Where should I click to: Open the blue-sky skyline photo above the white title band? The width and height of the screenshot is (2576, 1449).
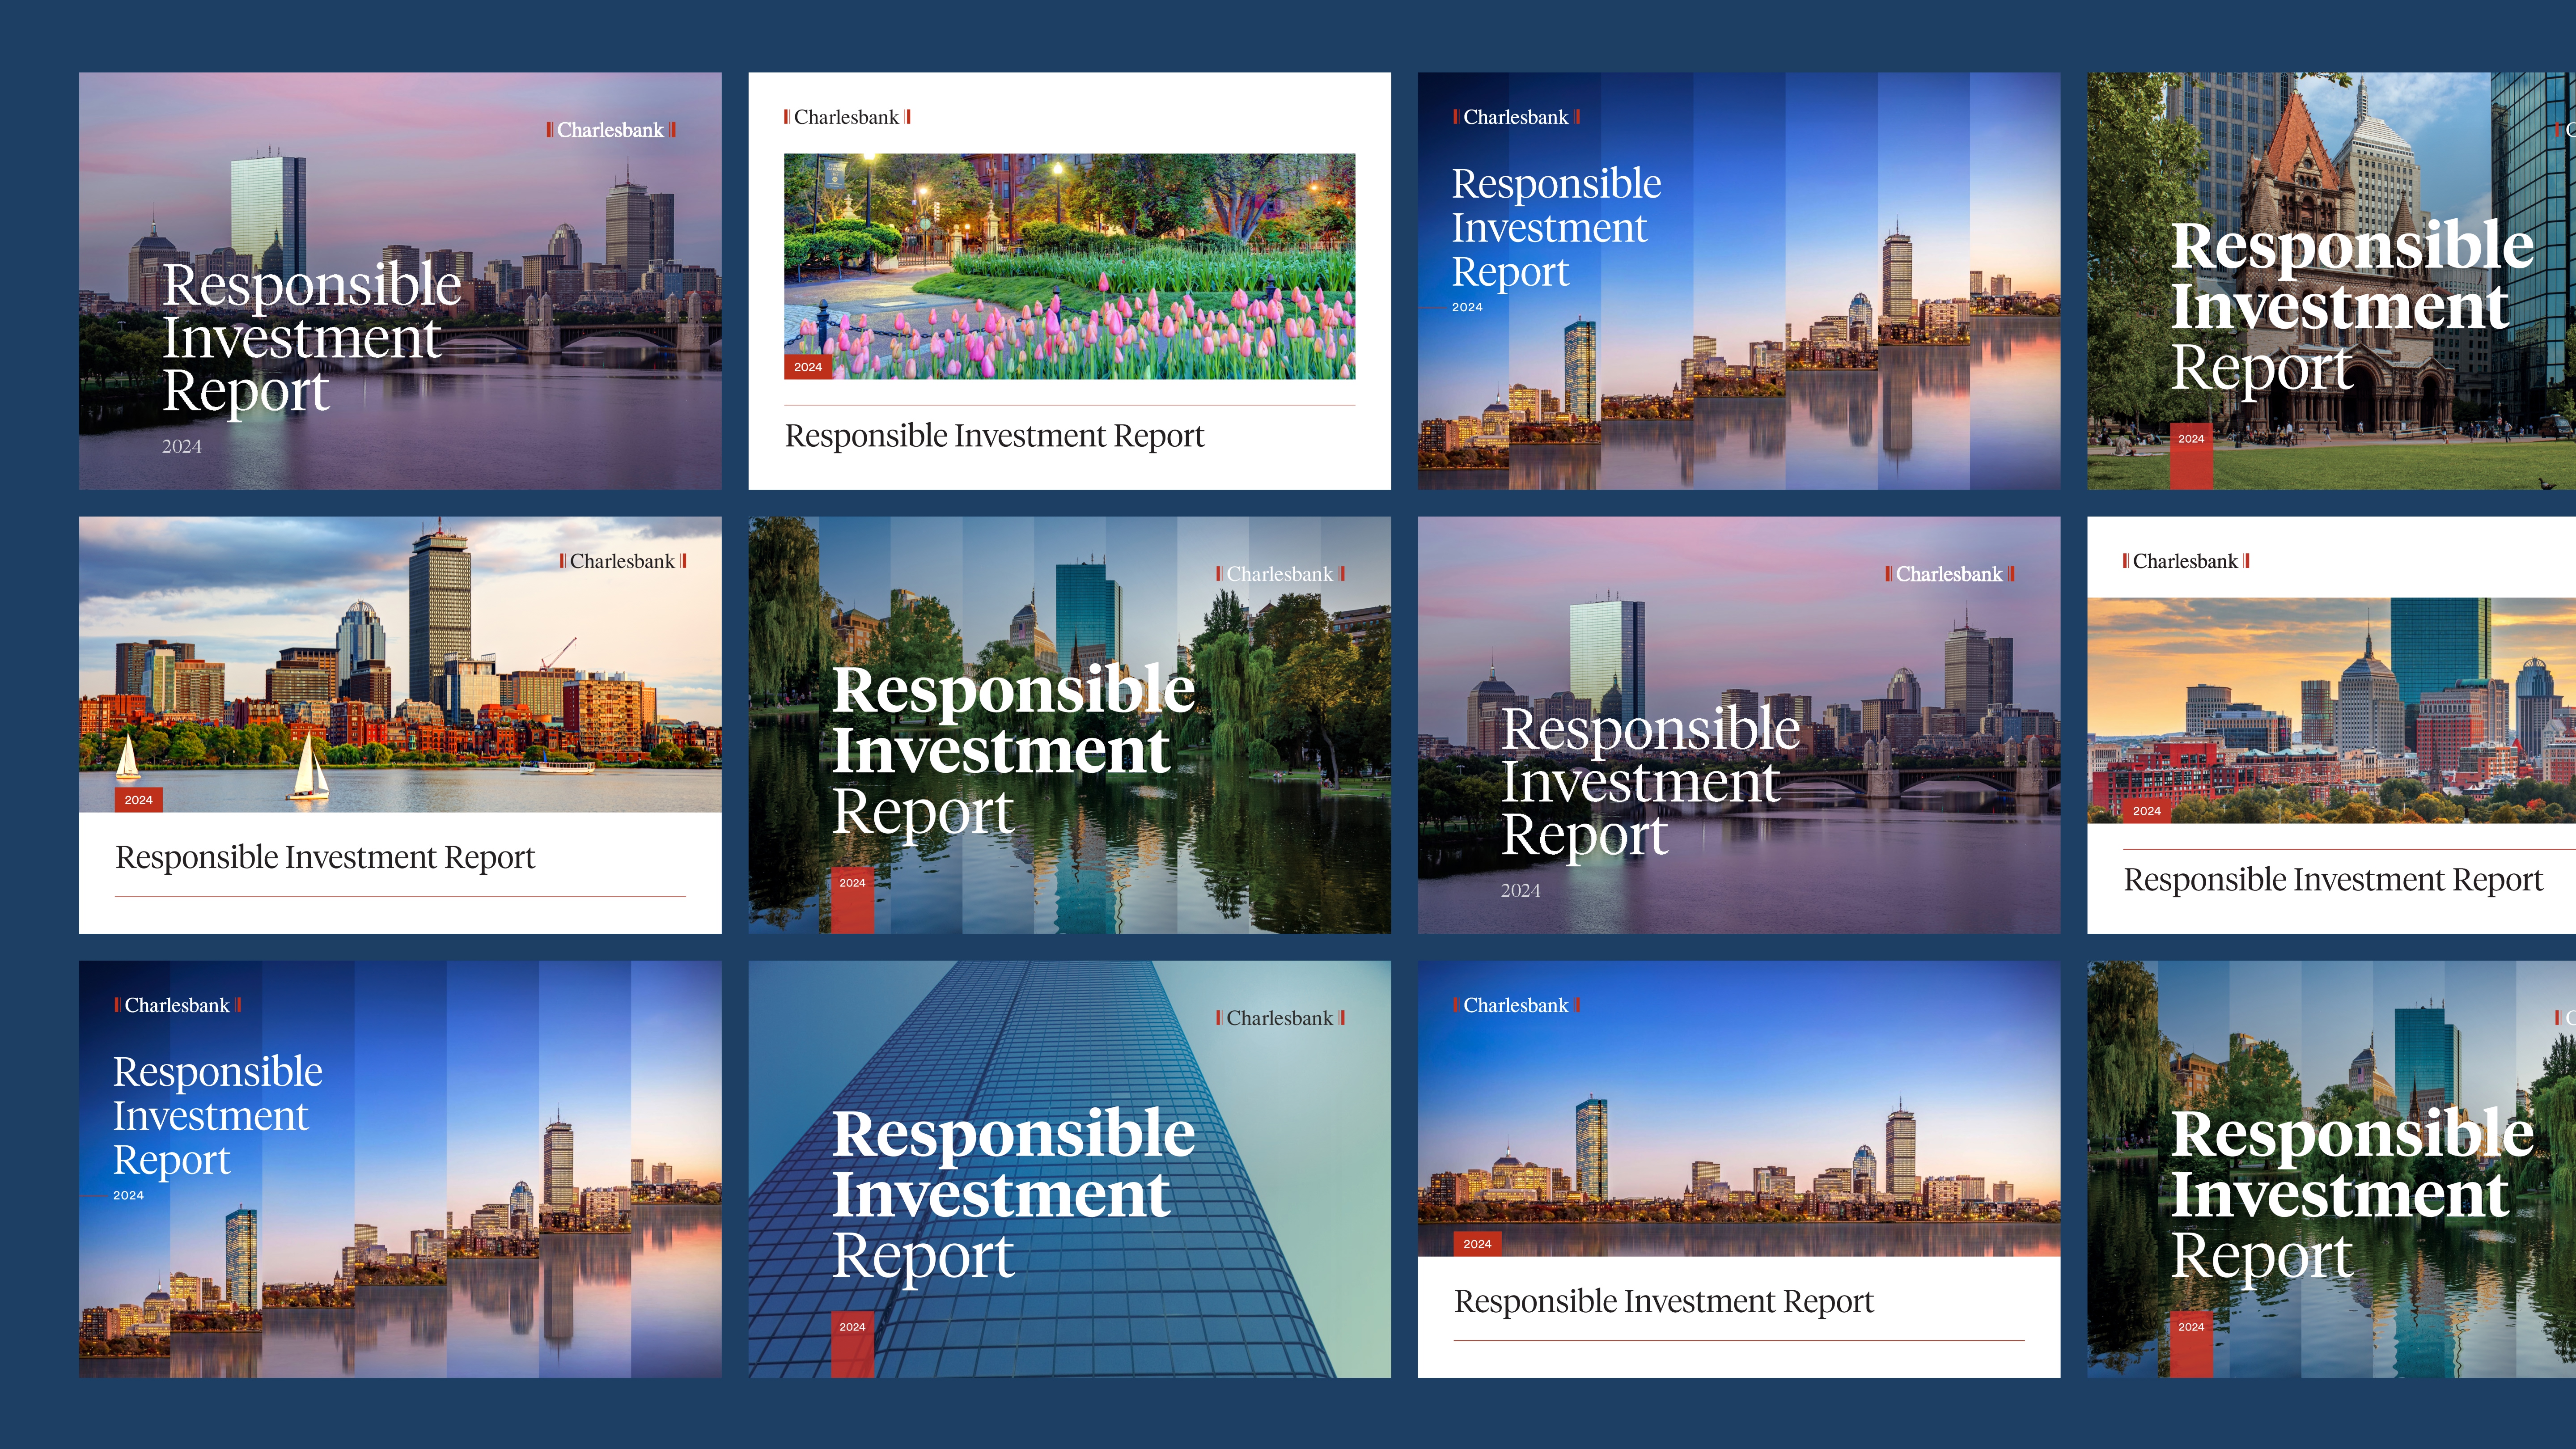pos(1739,1108)
